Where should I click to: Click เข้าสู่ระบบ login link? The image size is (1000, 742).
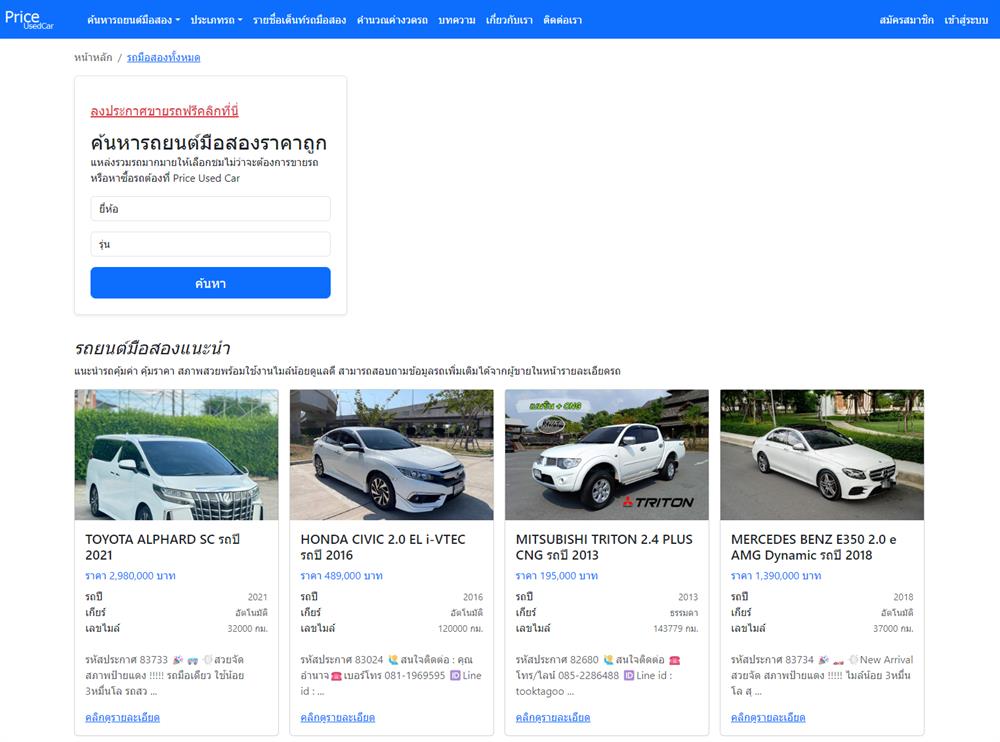966,20
